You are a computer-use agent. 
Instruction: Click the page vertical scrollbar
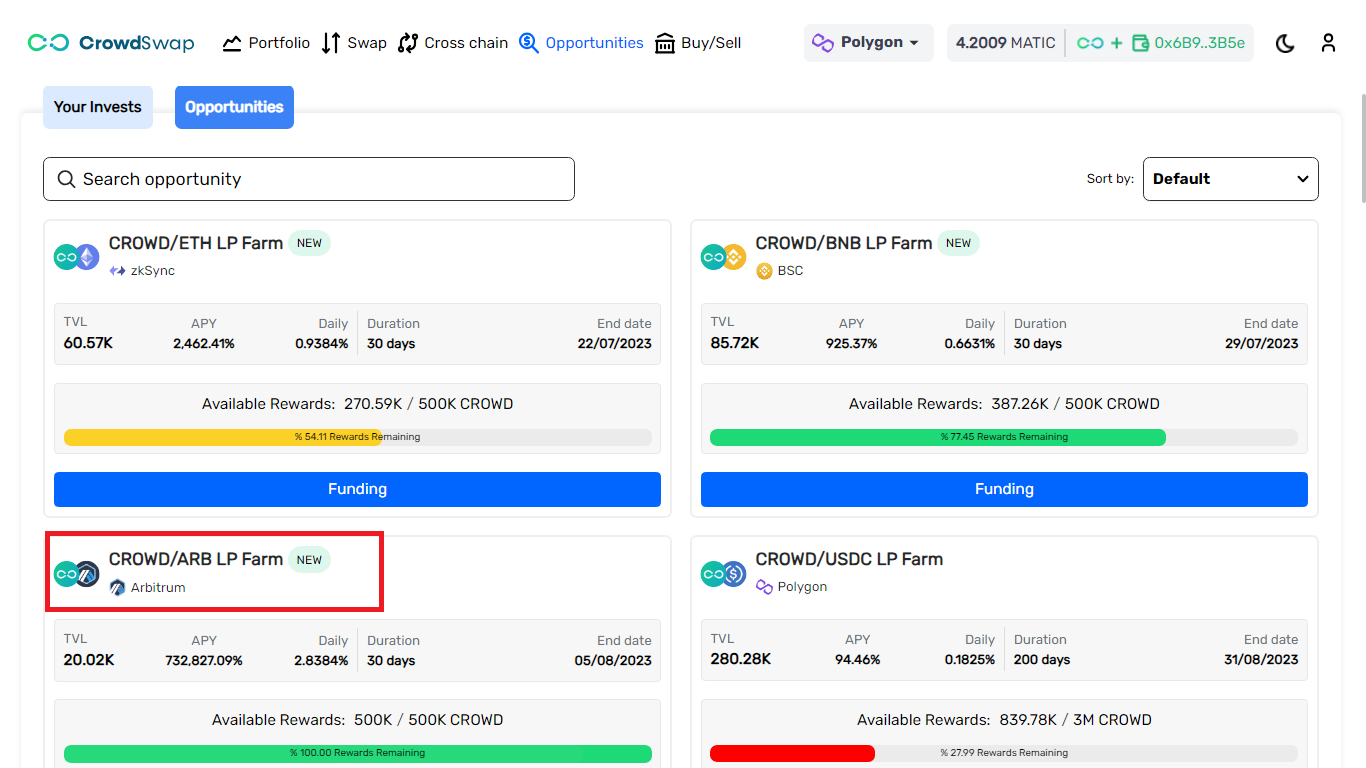click(1361, 150)
